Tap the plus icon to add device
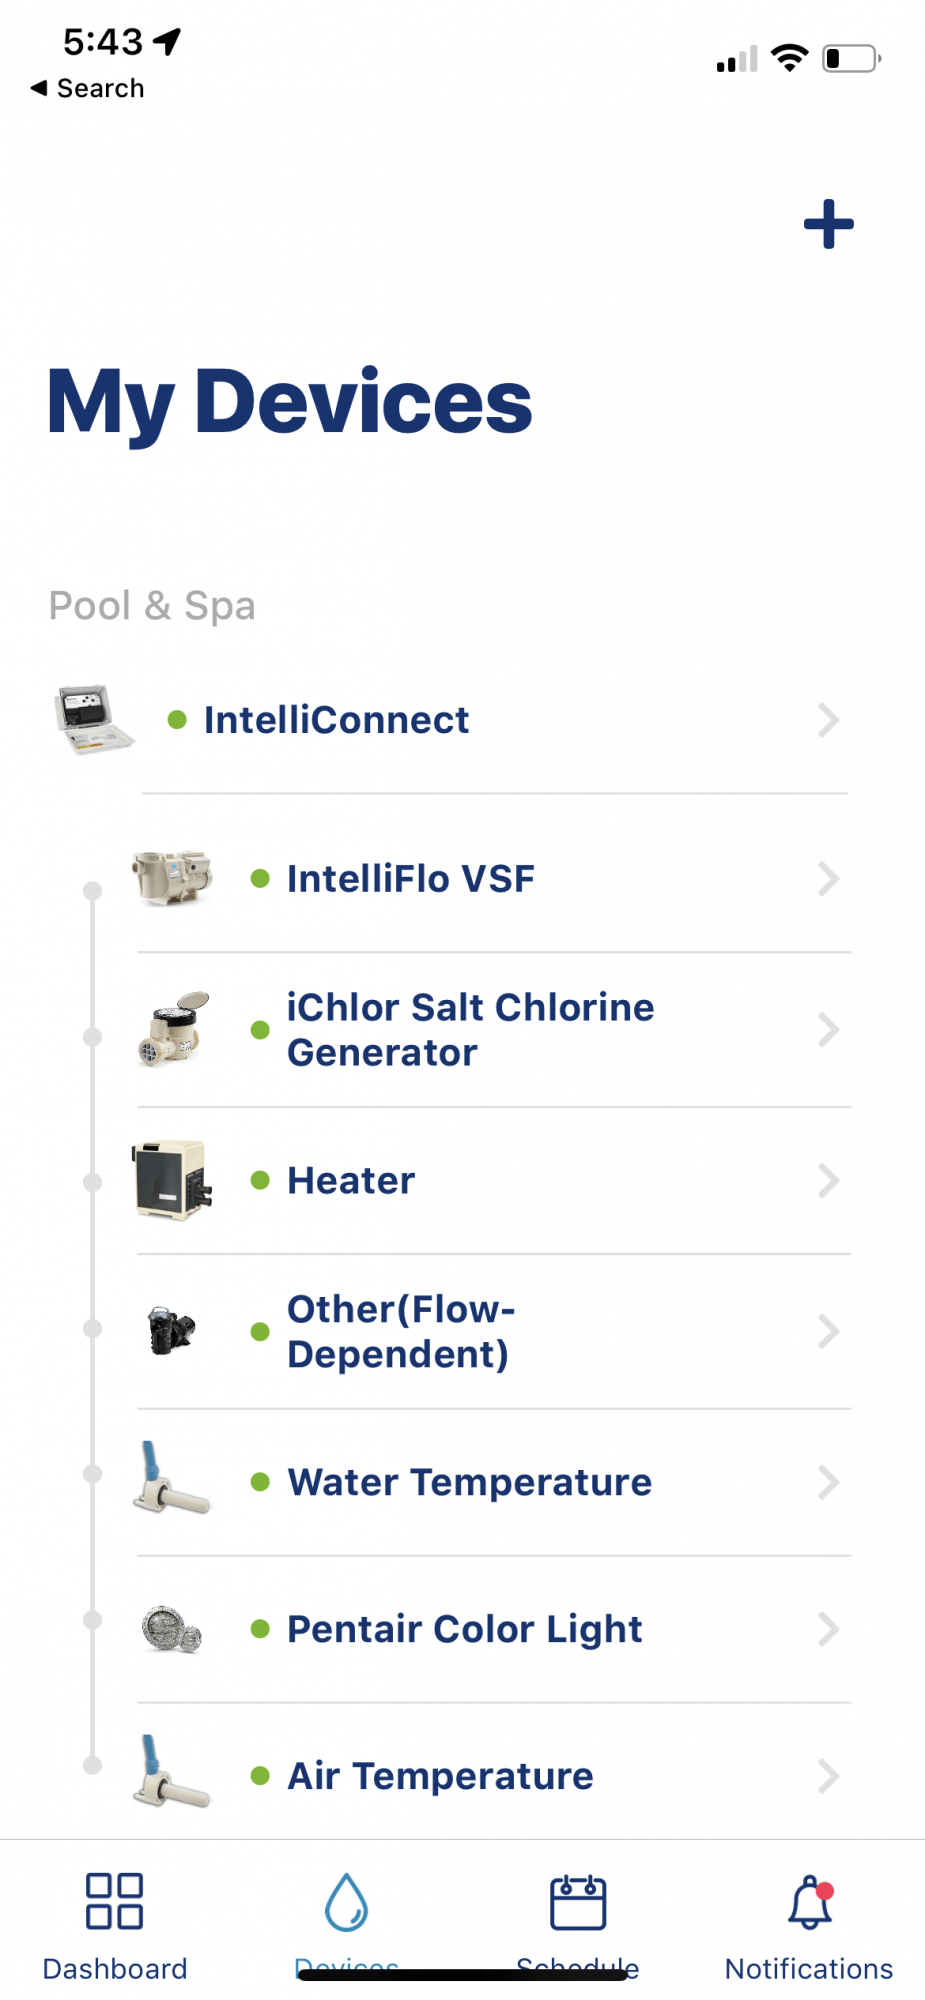 828,224
